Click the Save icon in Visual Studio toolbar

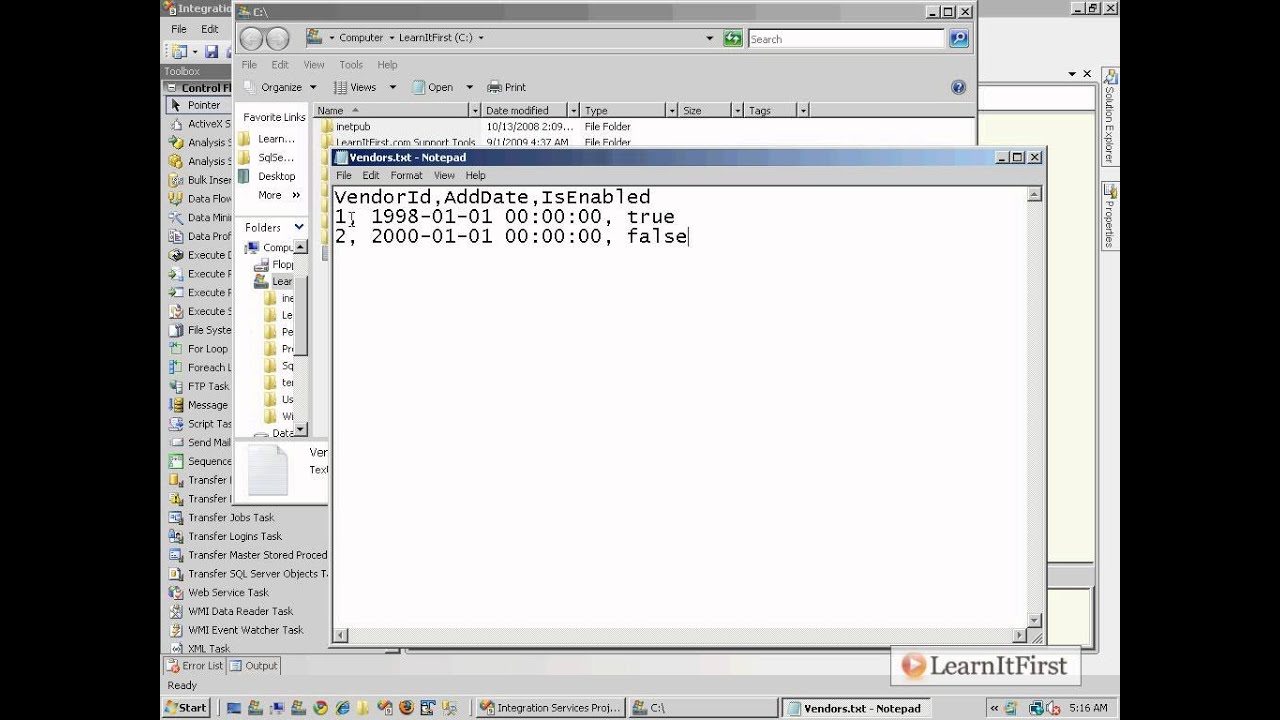(x=212, y=51)
